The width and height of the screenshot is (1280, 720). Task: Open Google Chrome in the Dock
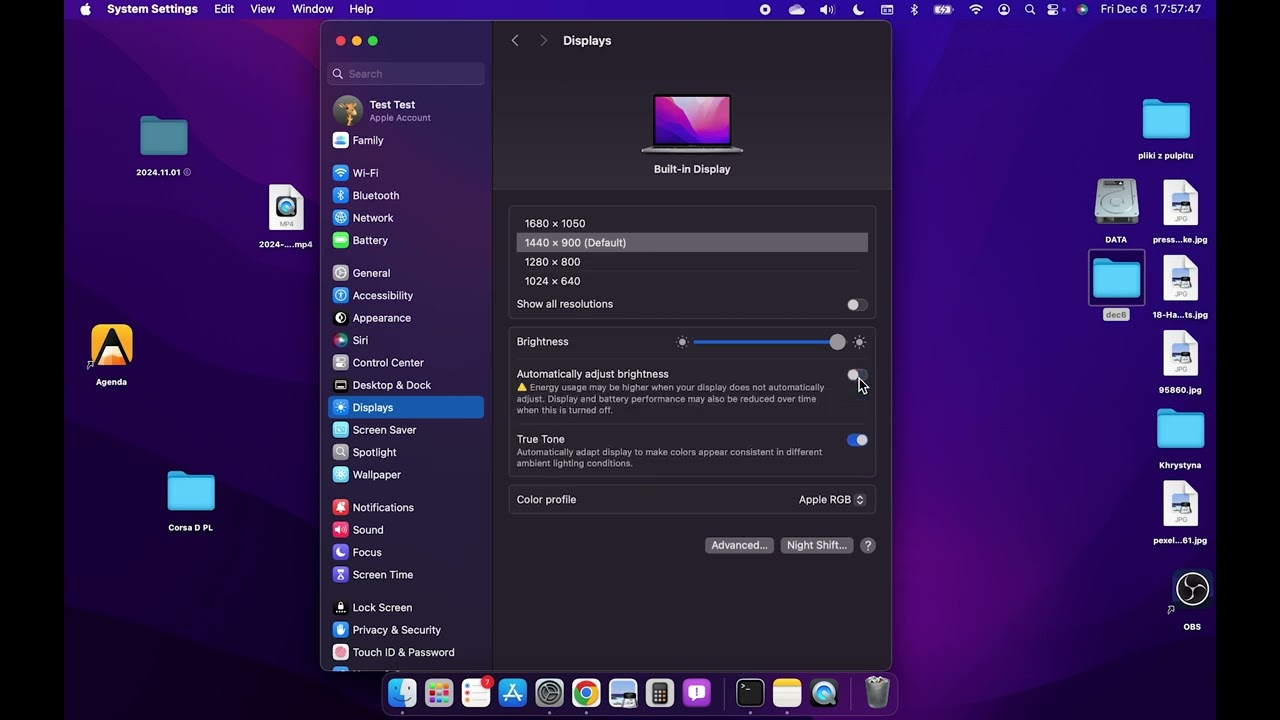[587, 692]
